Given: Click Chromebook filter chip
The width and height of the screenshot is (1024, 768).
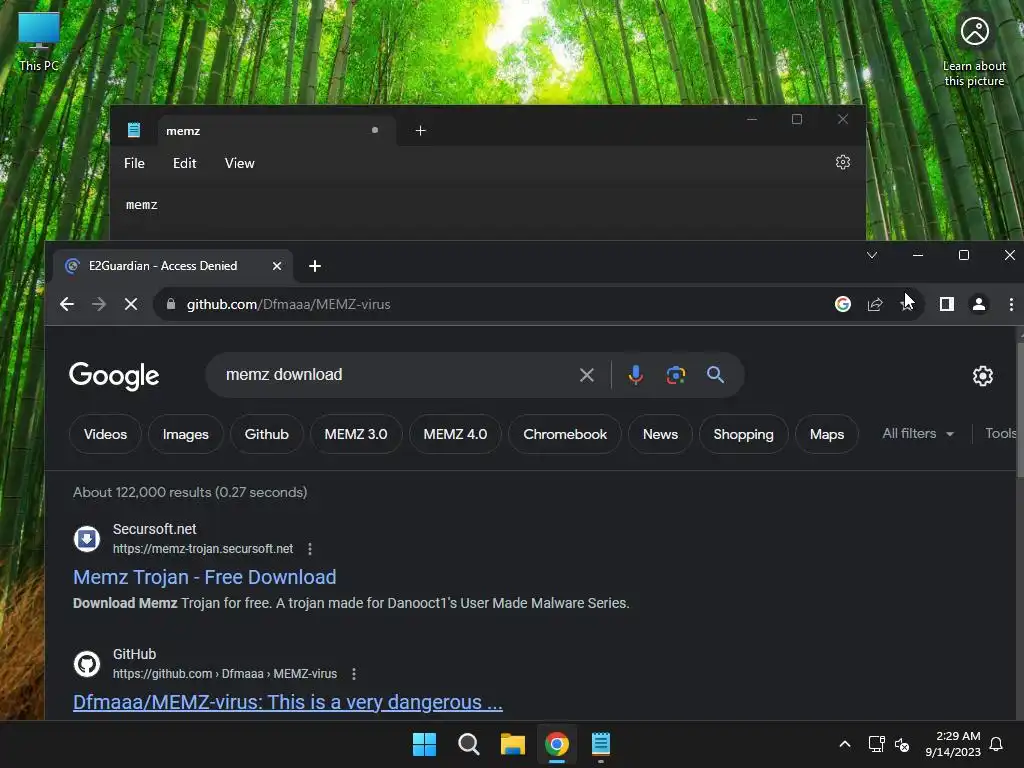Looking at the screenshot, I should point(565,434).
